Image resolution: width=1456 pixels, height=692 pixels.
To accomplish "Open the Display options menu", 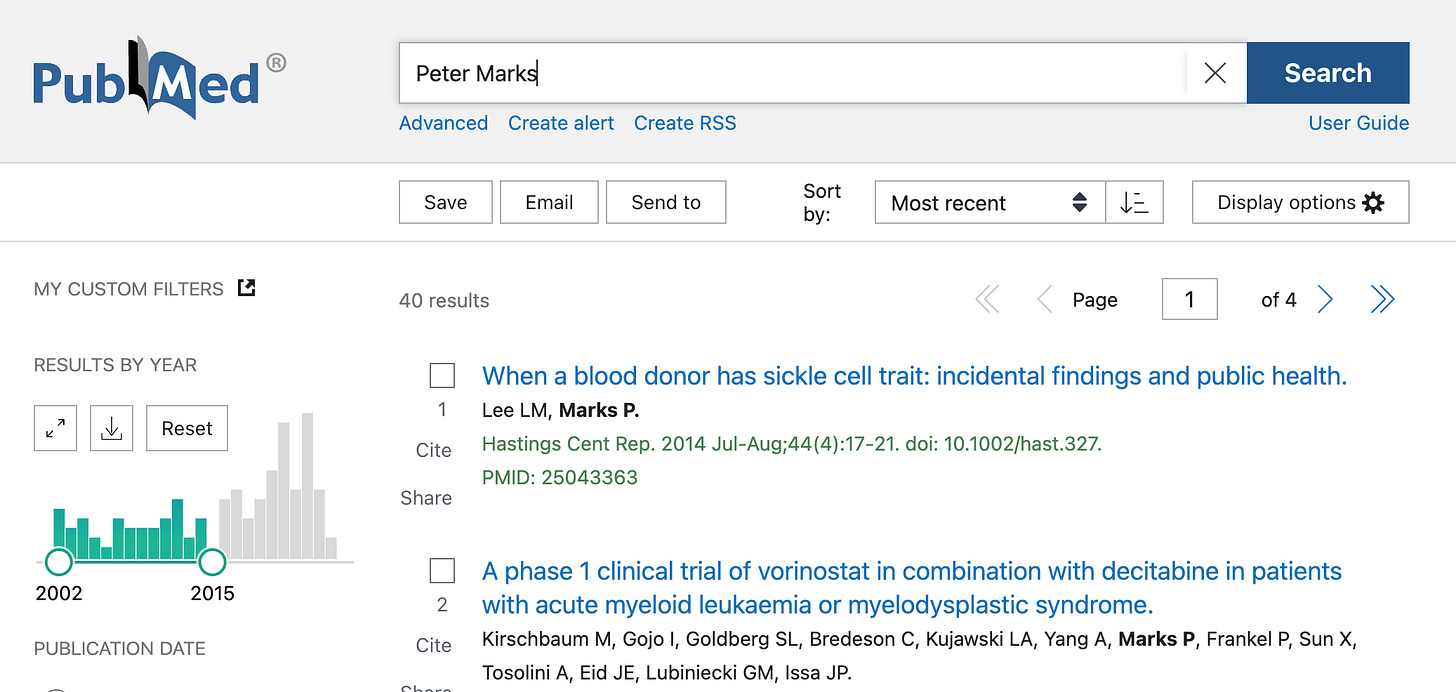I will pyautogui.click(x=1300, y=202).
